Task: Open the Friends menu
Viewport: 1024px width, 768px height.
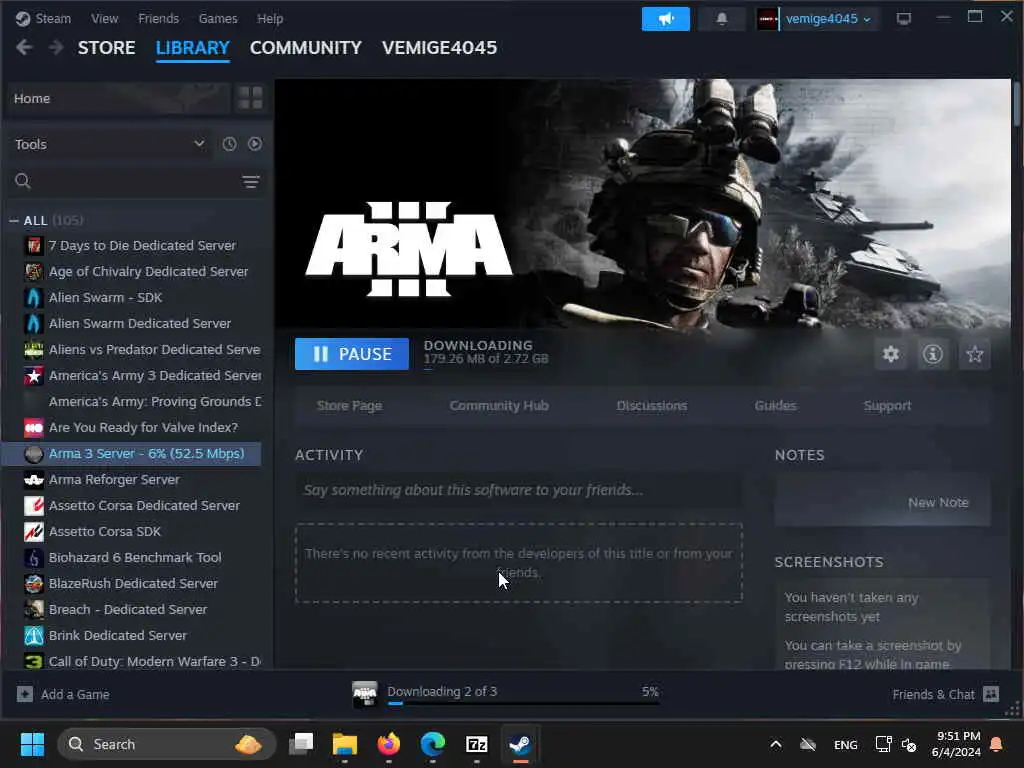Action: (159, 18)
